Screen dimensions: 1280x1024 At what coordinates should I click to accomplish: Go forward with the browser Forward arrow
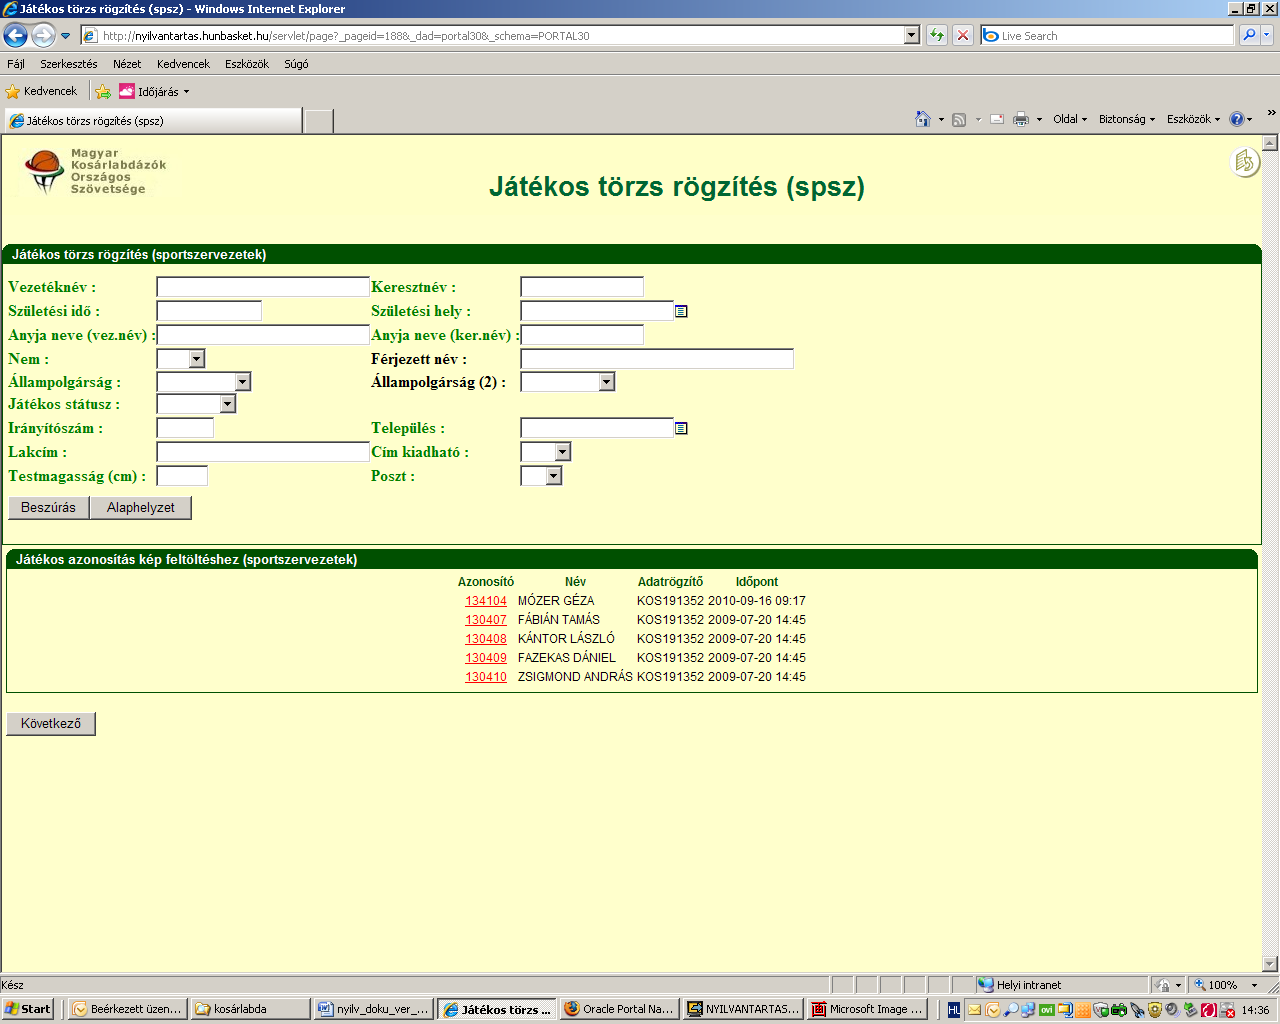pos(43,35)
